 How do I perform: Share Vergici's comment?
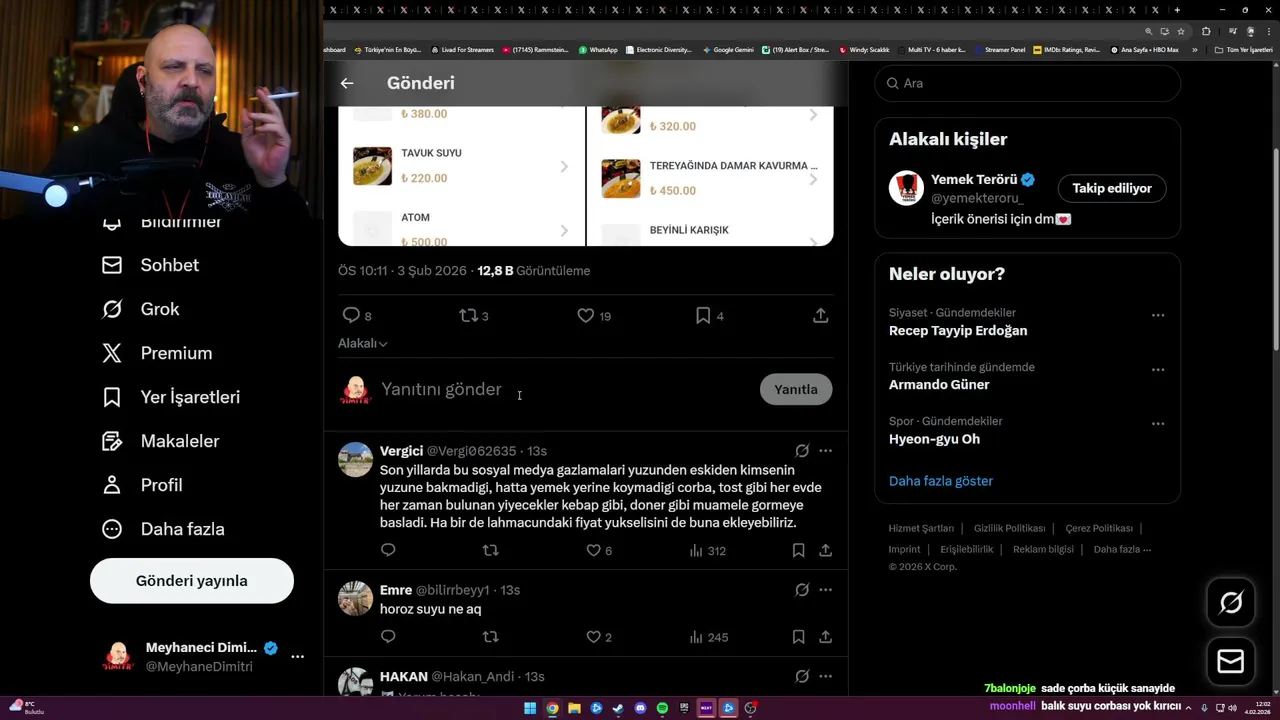[x=825, y=550]
